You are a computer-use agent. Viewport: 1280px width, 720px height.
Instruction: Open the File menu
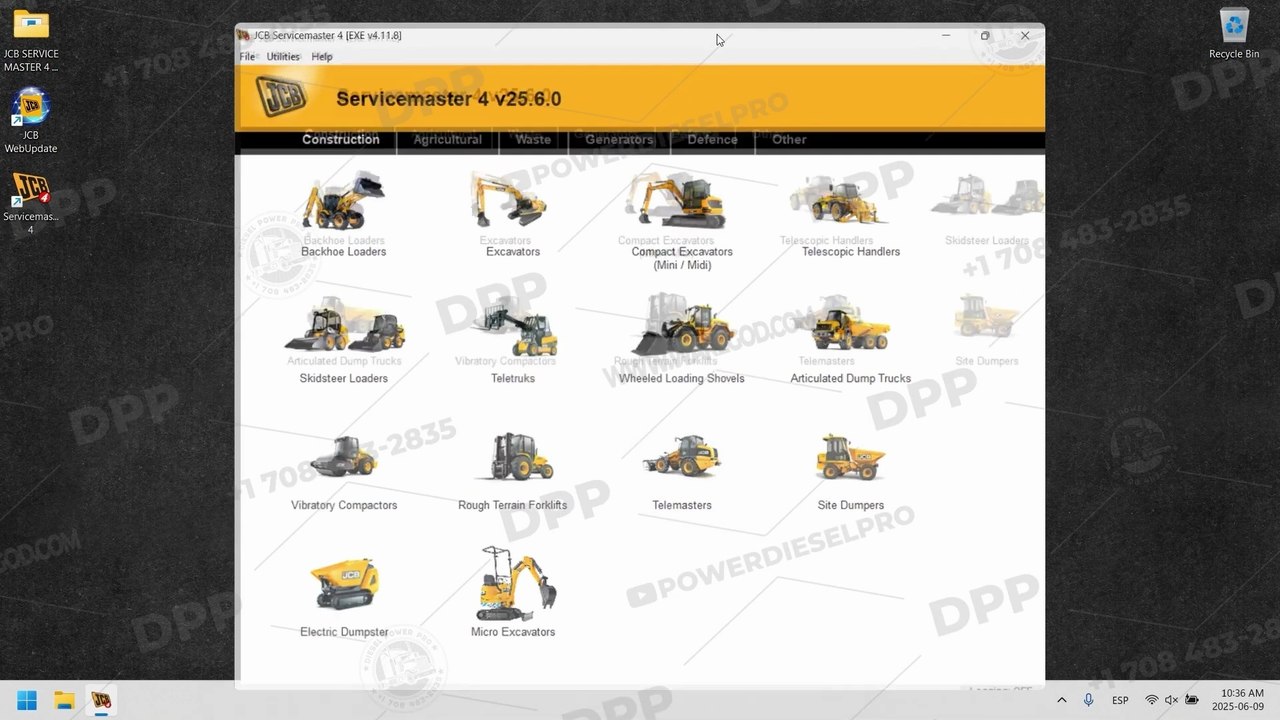[247, 57]
